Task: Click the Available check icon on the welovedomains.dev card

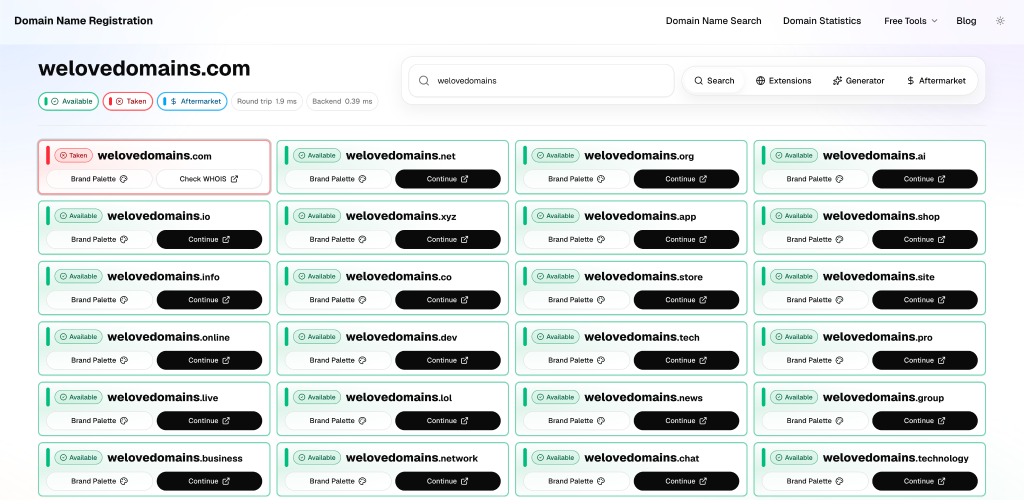Action: (x=302, y=337)
